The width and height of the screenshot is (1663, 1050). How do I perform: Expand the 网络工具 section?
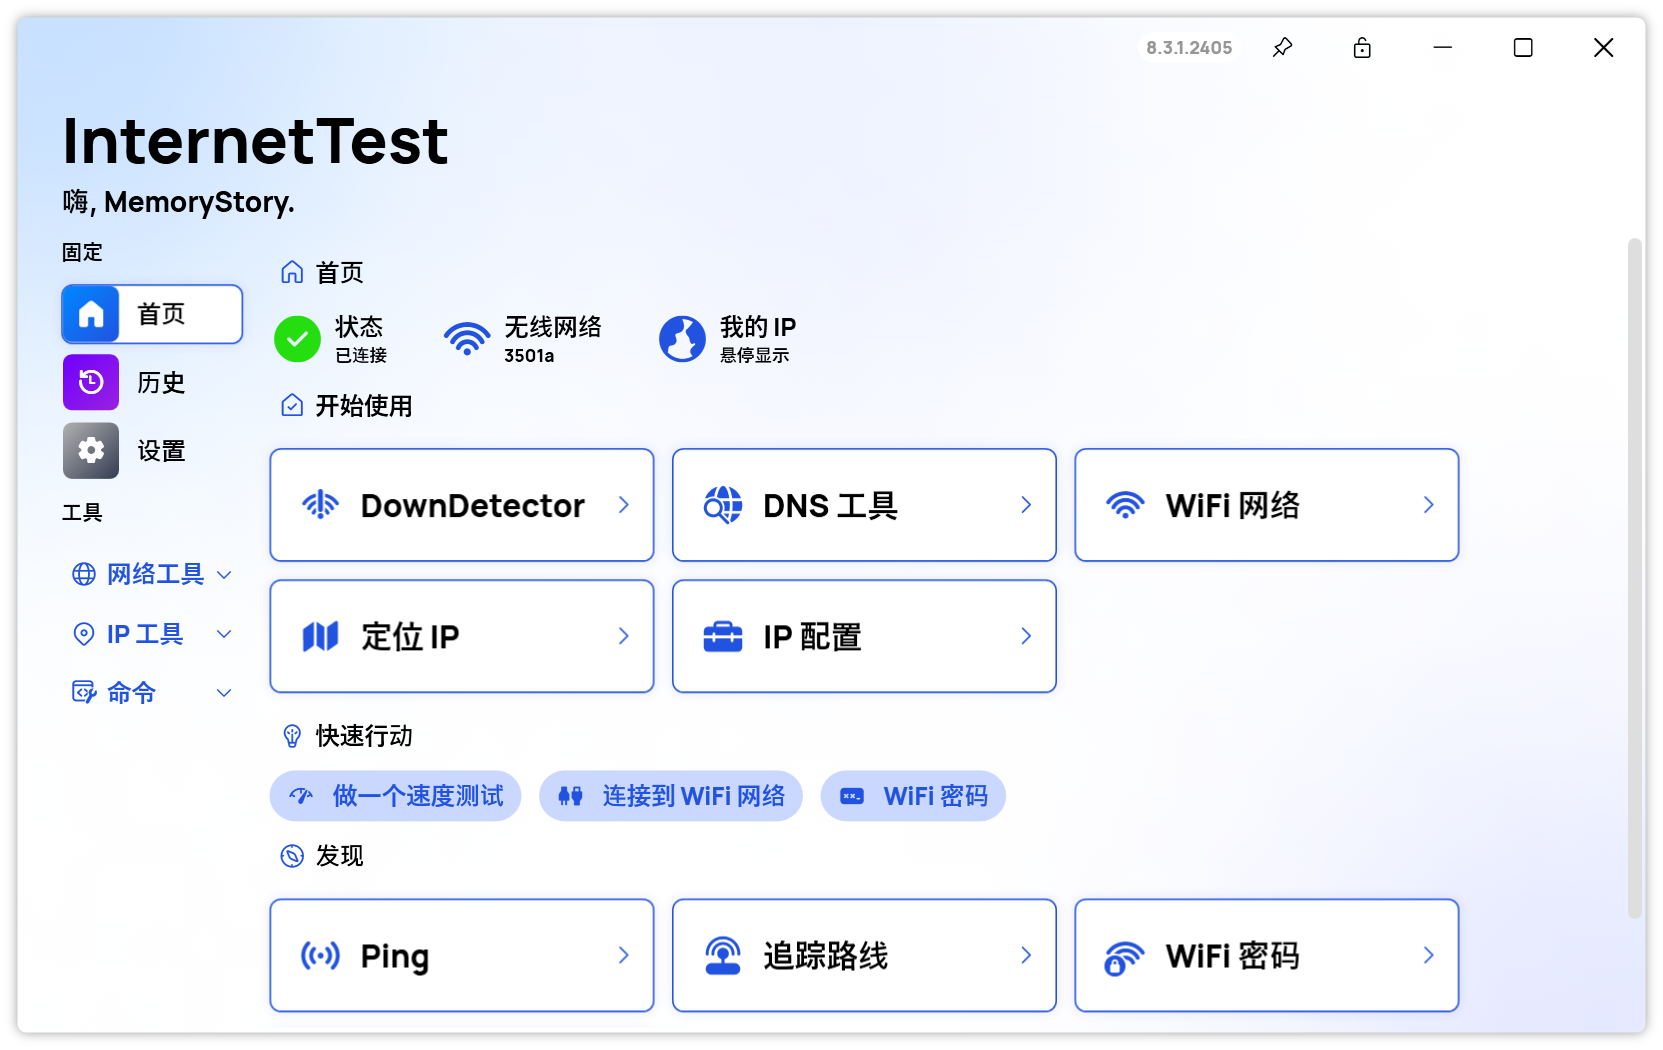click(152, 574)
